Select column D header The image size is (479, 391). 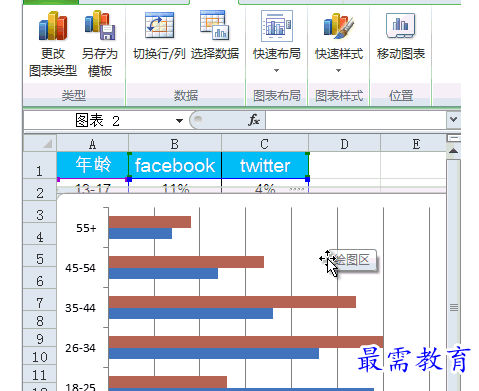point(344,144)
